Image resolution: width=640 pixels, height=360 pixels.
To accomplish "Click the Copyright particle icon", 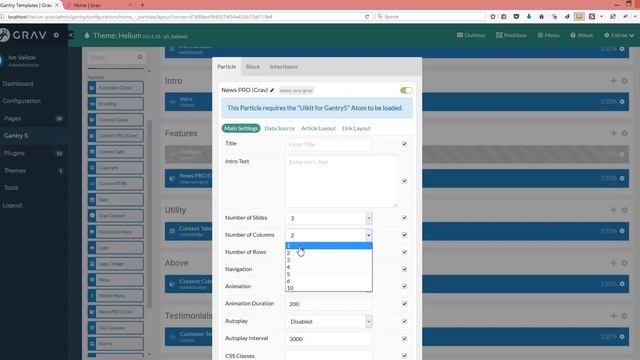I will click(92, 168).
